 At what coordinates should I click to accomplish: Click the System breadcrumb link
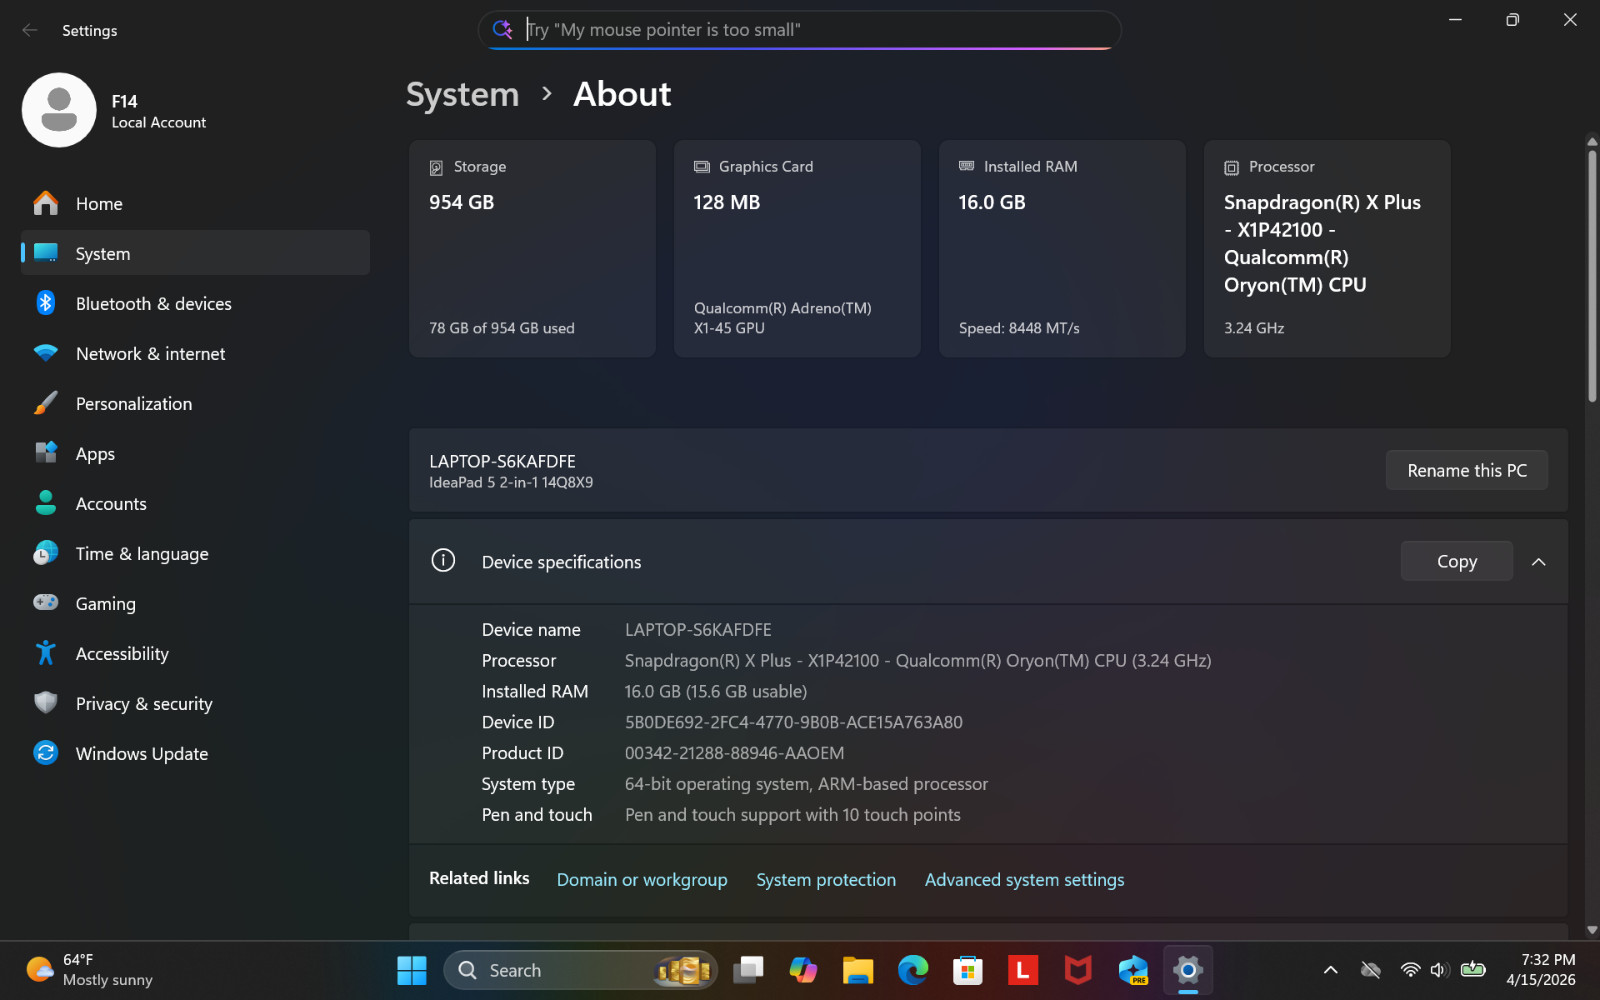[x=463, y=94]
